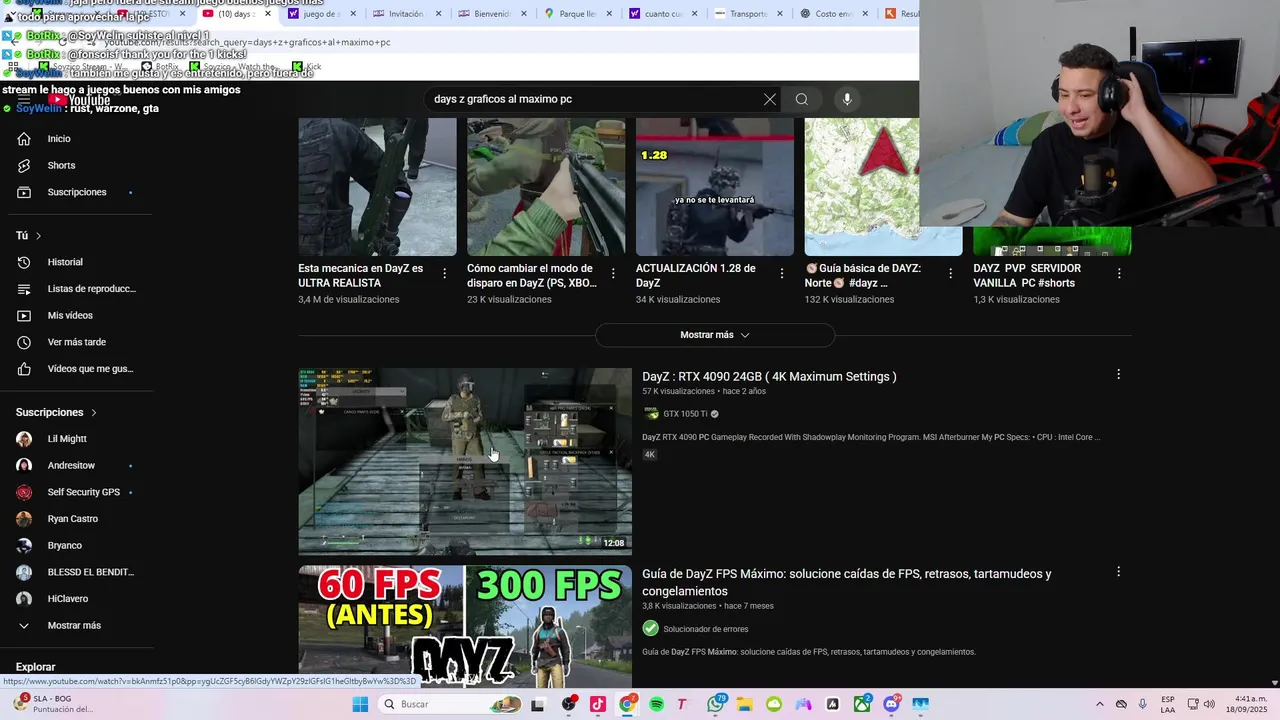Image resolution: width=1280 pixels, height=720 pixels.
Task: Switch to the Costo env browser tab
Action: point(833,14)
